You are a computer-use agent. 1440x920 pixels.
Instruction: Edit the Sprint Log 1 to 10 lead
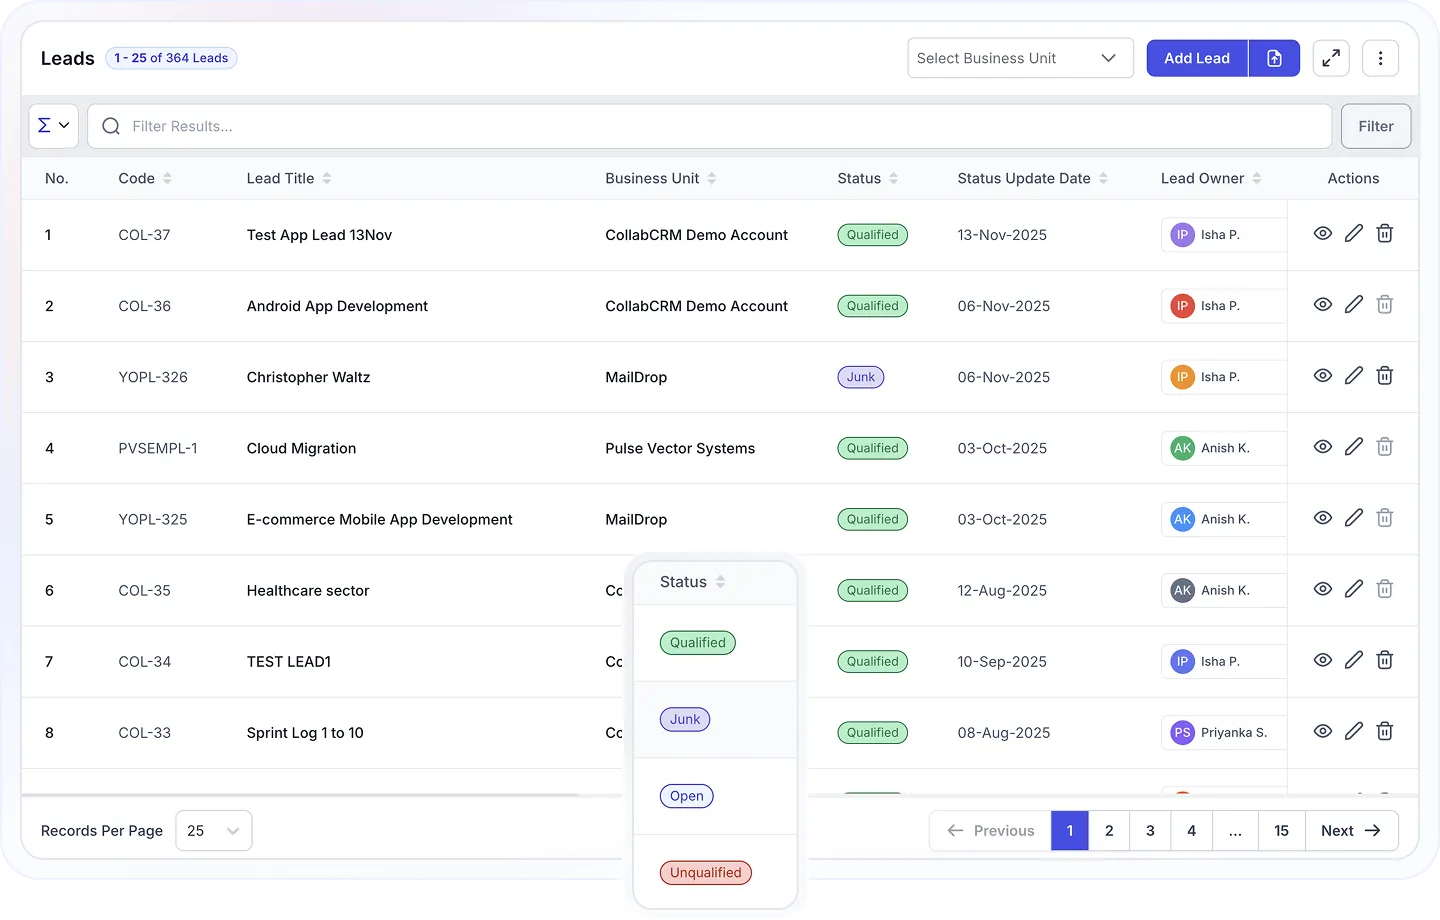pos(1353,732)
